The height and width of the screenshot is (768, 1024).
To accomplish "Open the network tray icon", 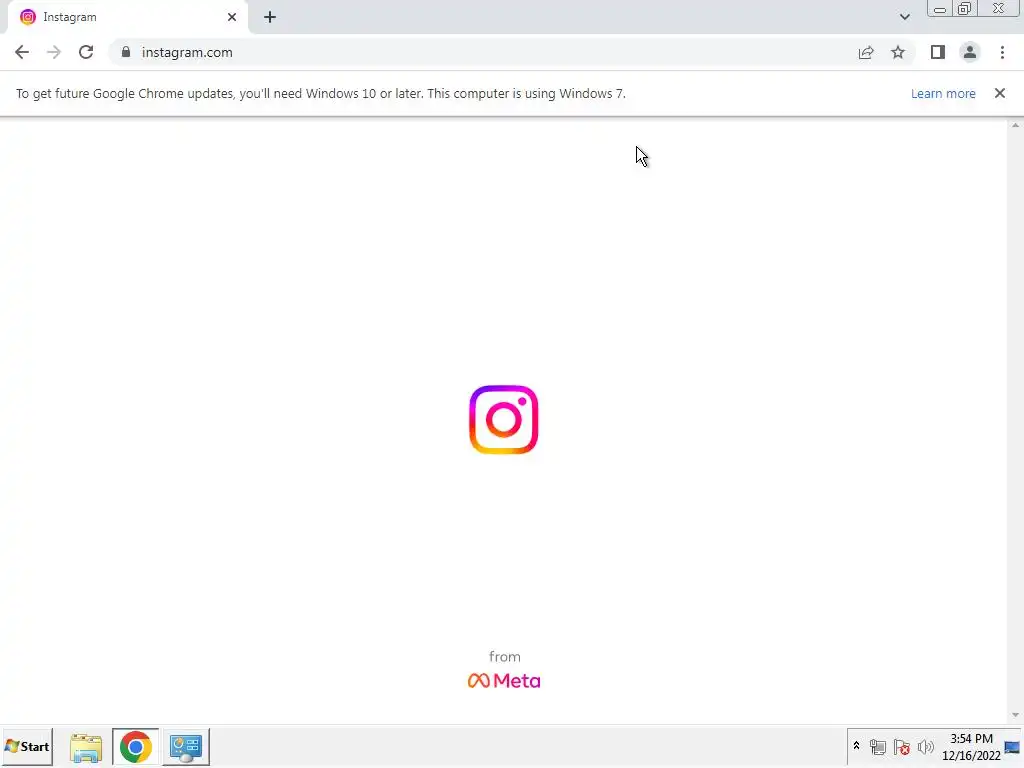I will tap(878, 746).
